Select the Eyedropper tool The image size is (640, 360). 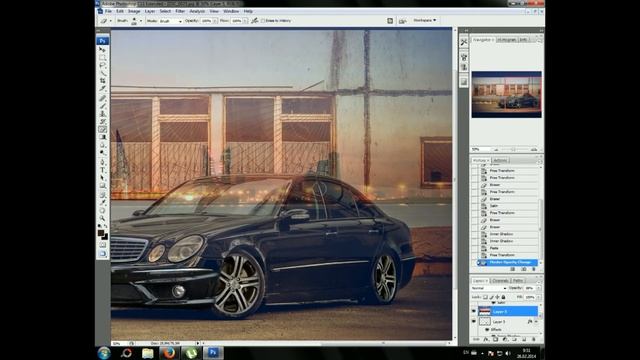(x=102, y=202)
